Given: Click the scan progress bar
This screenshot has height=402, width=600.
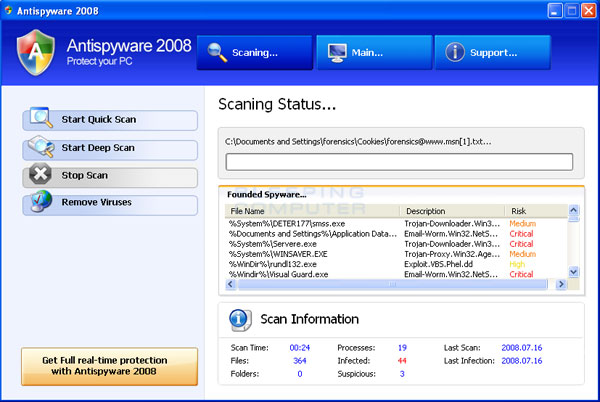Looking at the screenshot, I should [399, 162].
